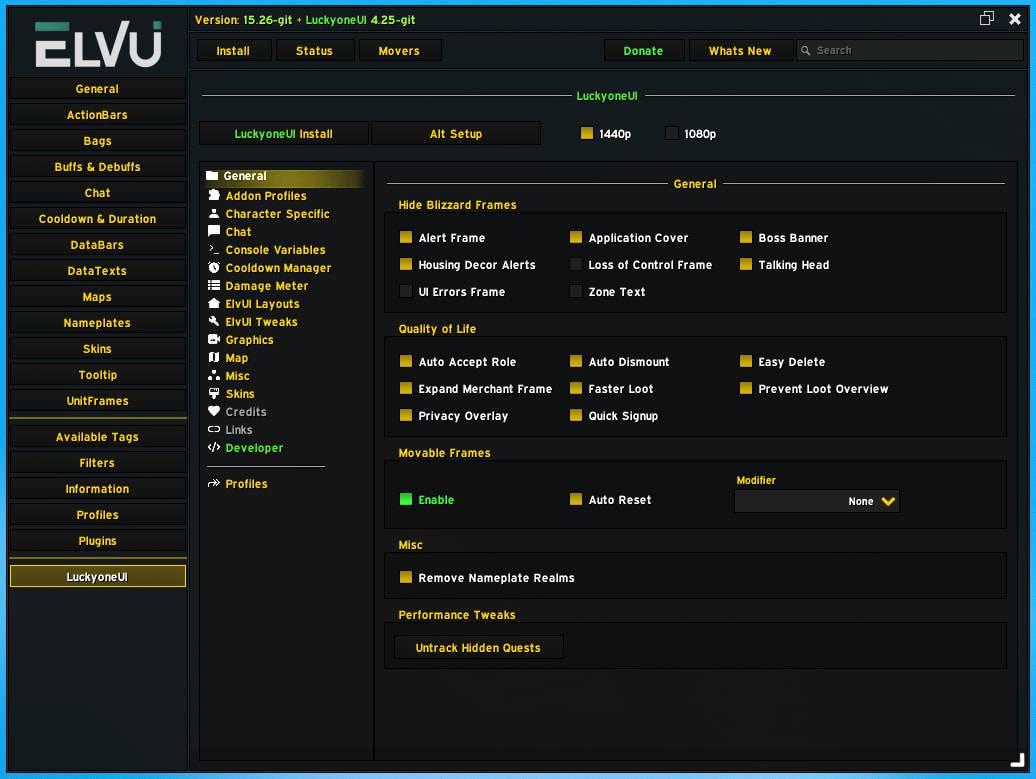1036x779 pixels.
Task: Click the Damage Meter list icon
Action: pyautogui.click(x=214, y=285)
